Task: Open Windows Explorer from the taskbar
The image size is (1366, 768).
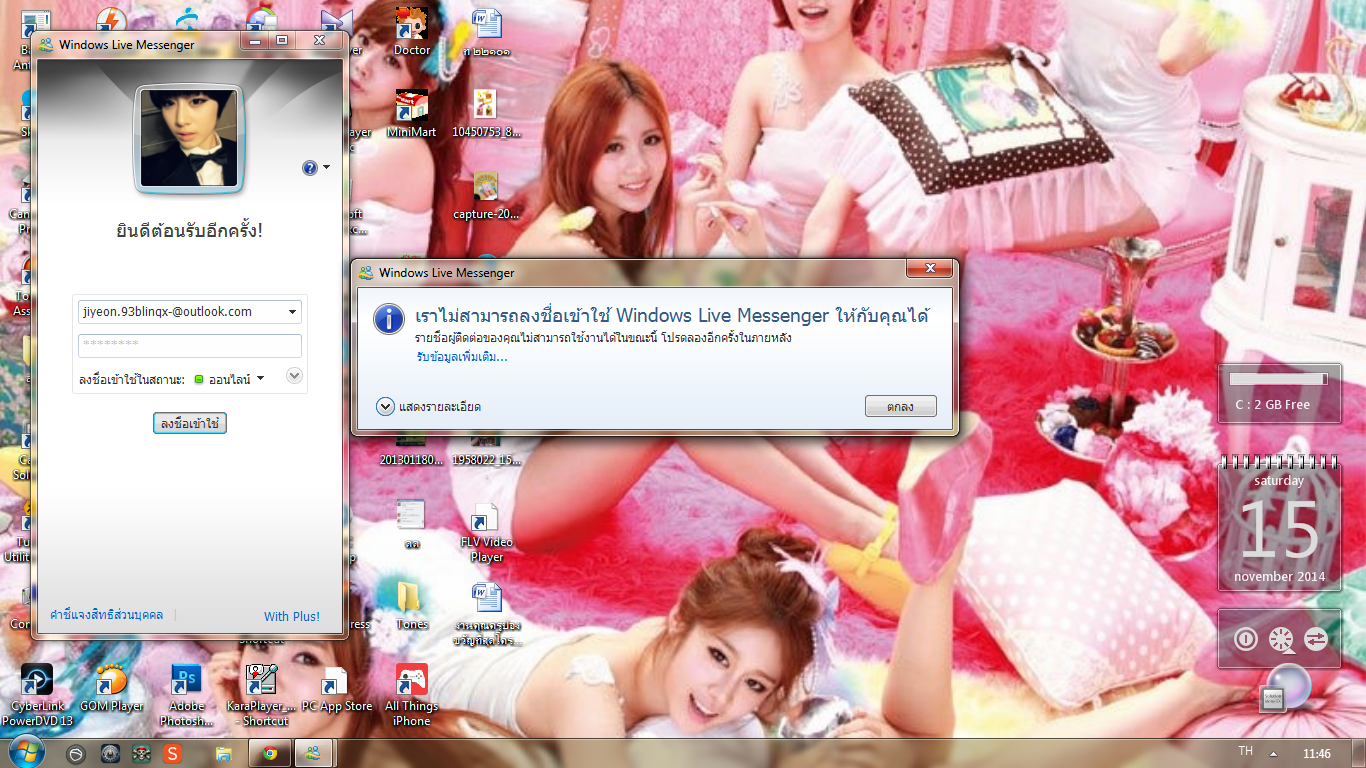Action: pyautogui.click(x=223, y=753)
